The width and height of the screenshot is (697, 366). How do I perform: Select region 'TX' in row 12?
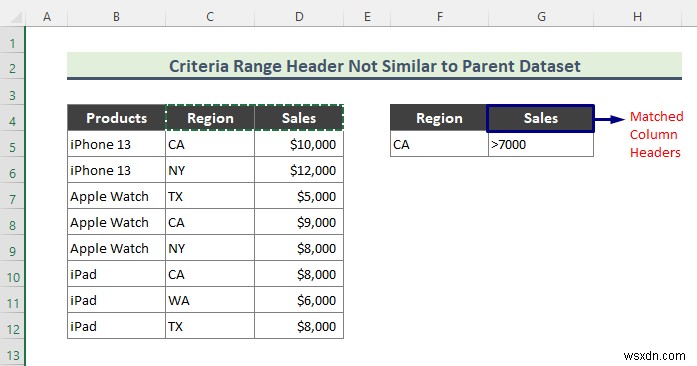click(x=210, y=326)
